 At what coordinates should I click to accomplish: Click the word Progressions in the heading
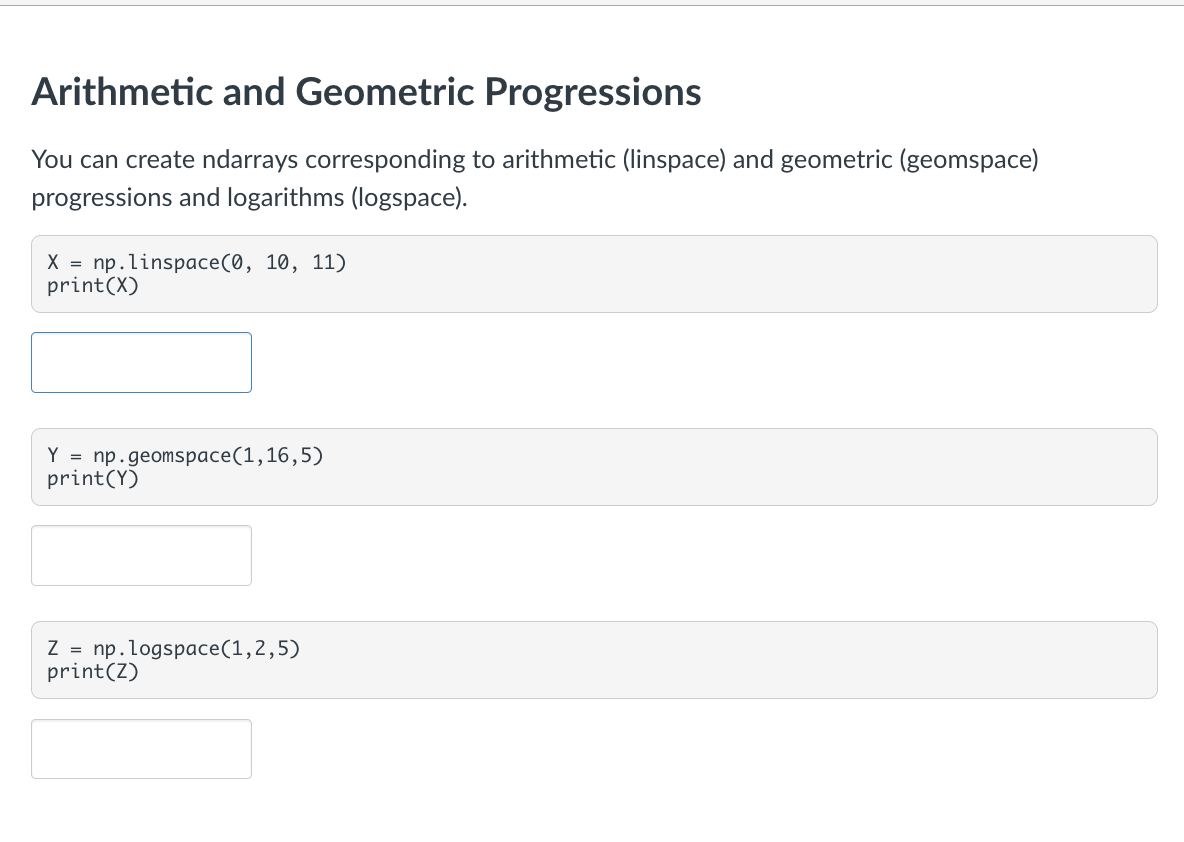click(593, 92)
